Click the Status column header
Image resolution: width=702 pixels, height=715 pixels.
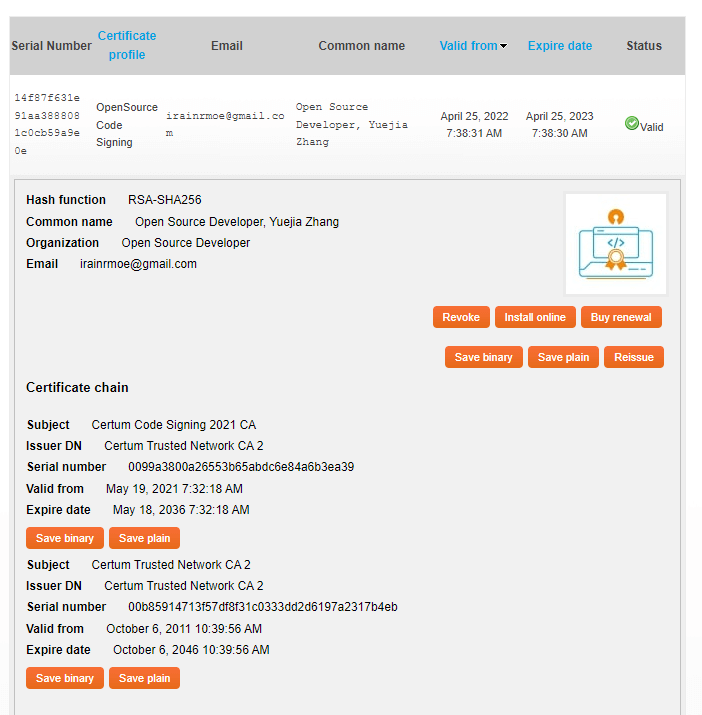(x=644, y=46)
